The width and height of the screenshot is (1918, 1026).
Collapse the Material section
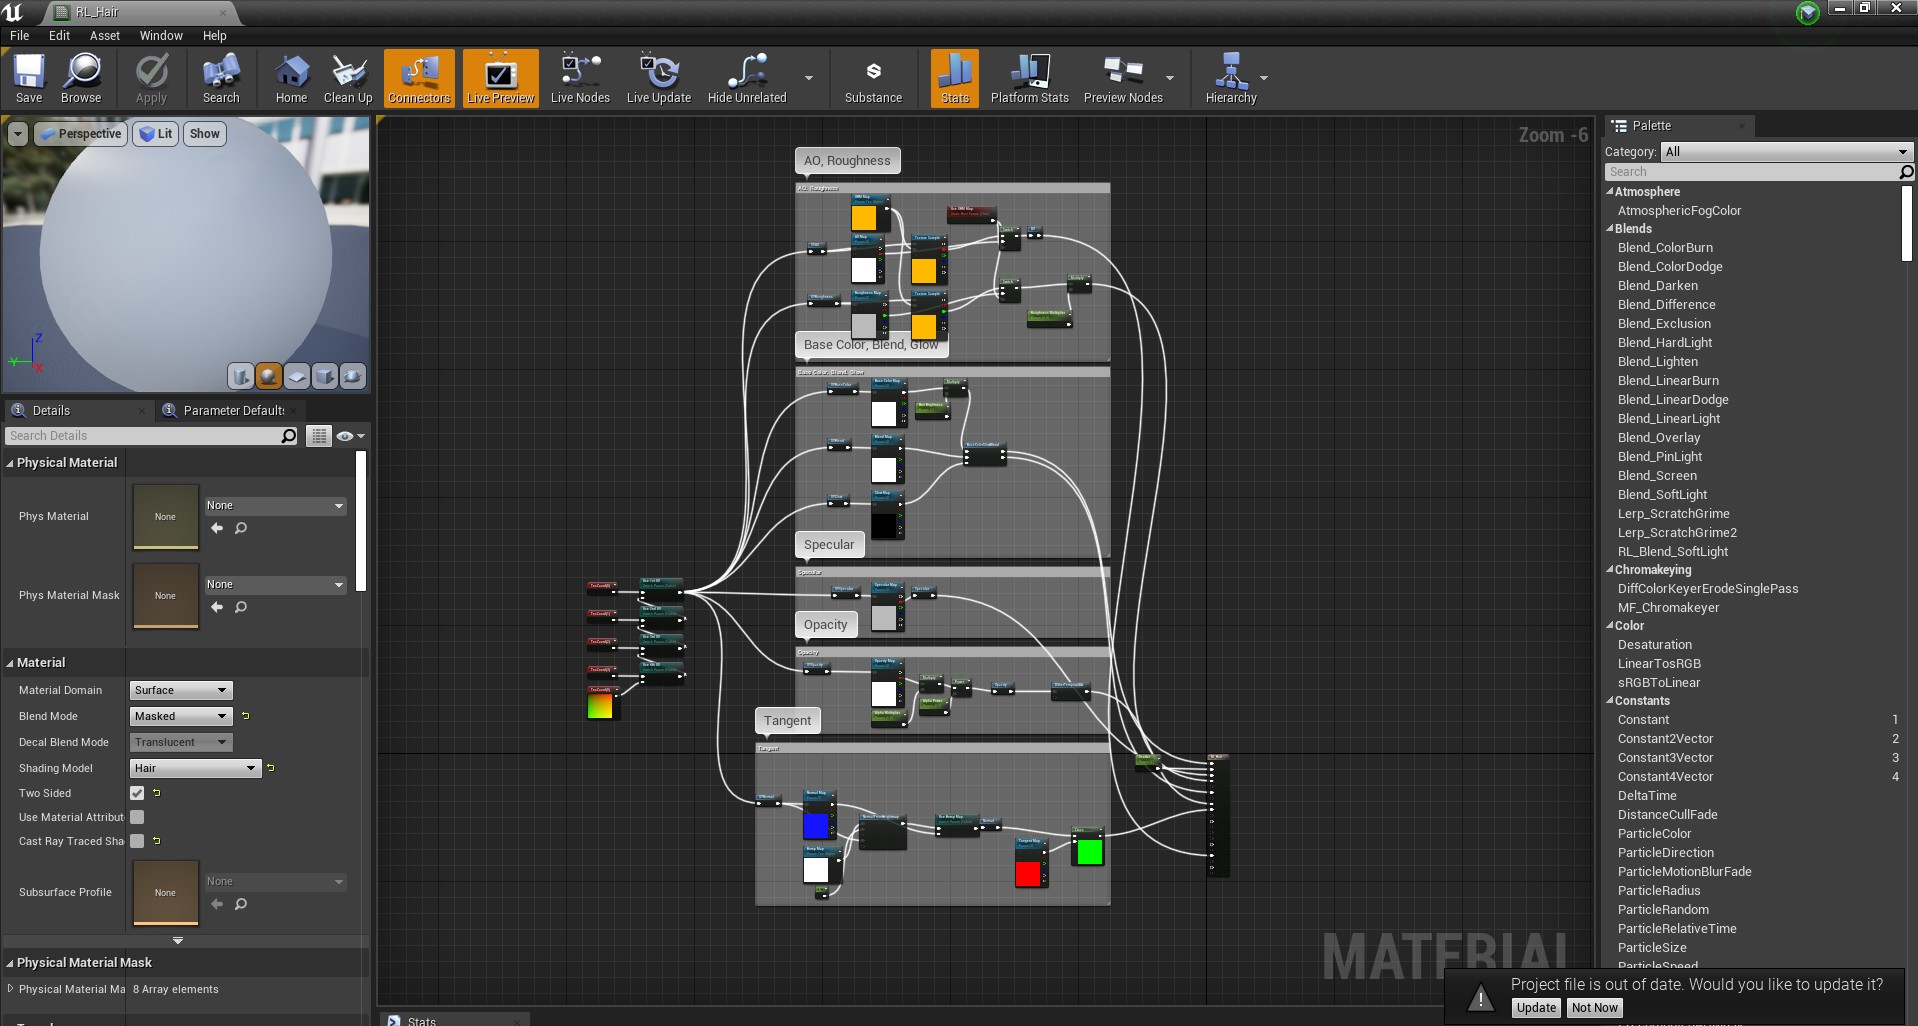coord(10,663)
